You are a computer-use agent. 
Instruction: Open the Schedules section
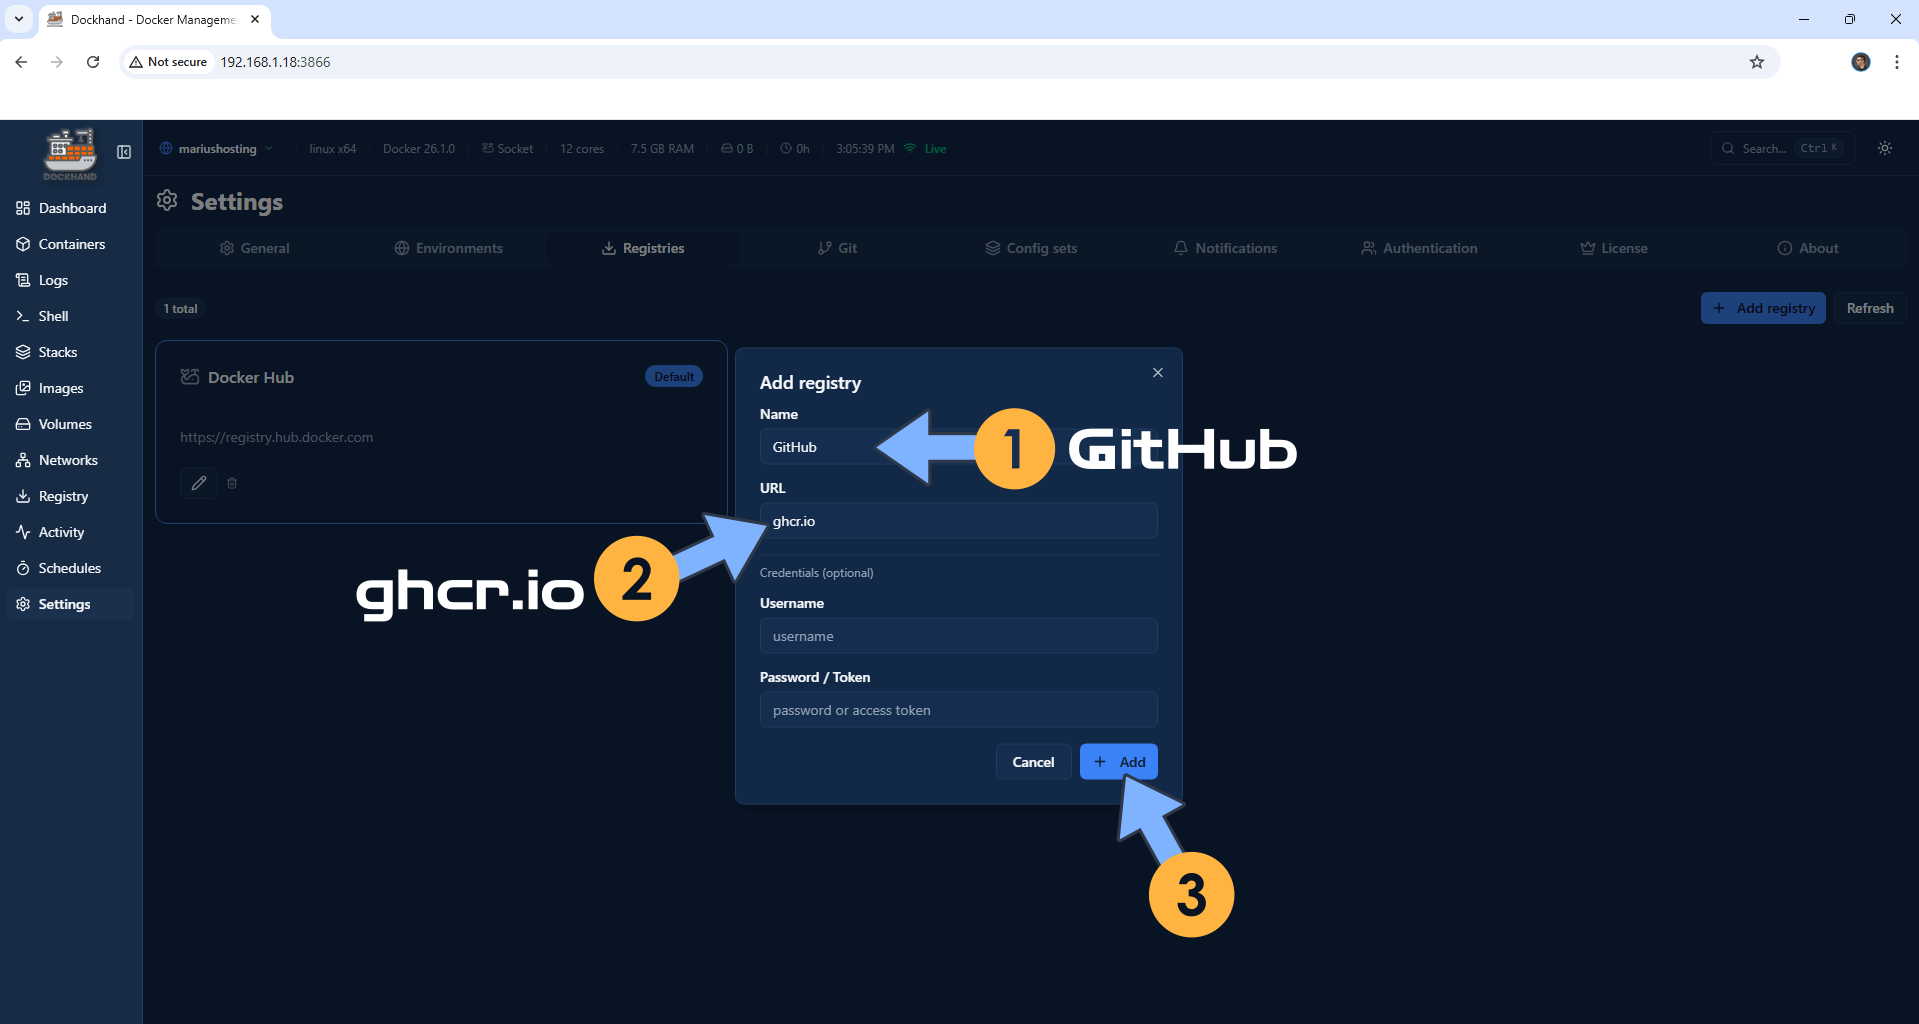[x=68, y=568]
